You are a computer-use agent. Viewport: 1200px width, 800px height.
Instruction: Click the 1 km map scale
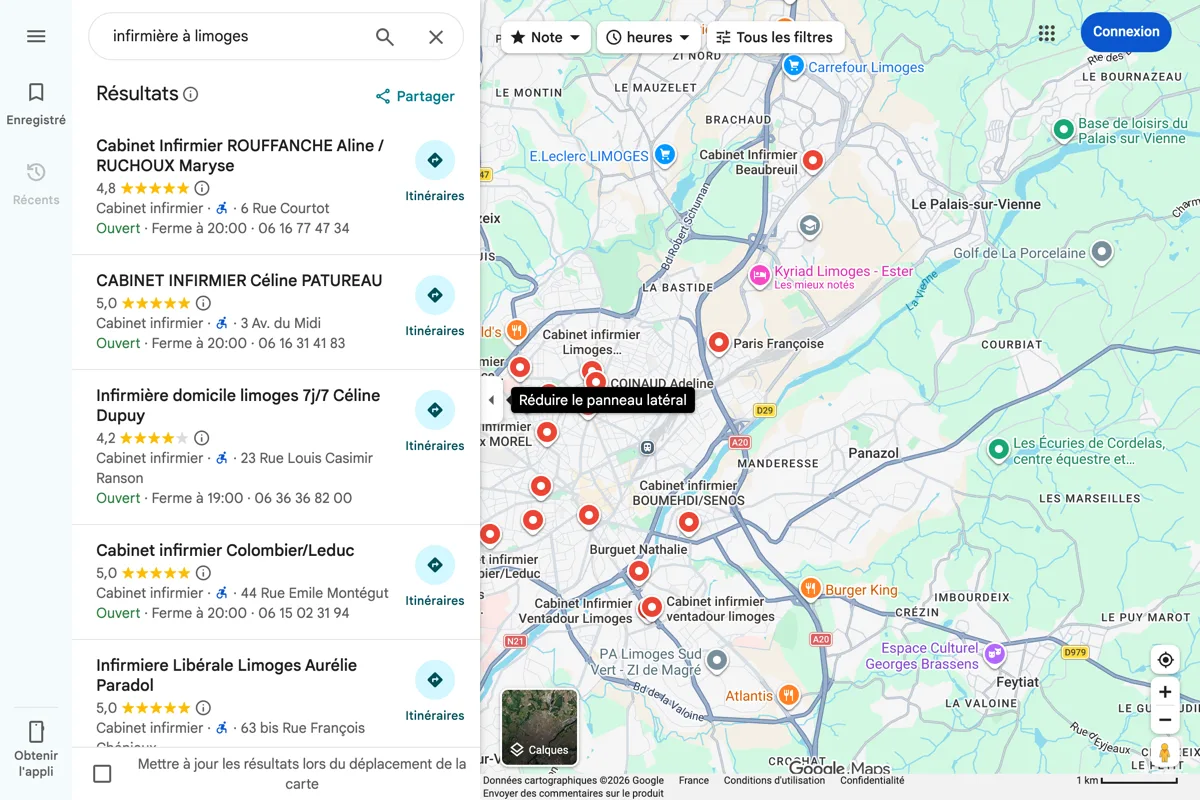click(1127, 780)
